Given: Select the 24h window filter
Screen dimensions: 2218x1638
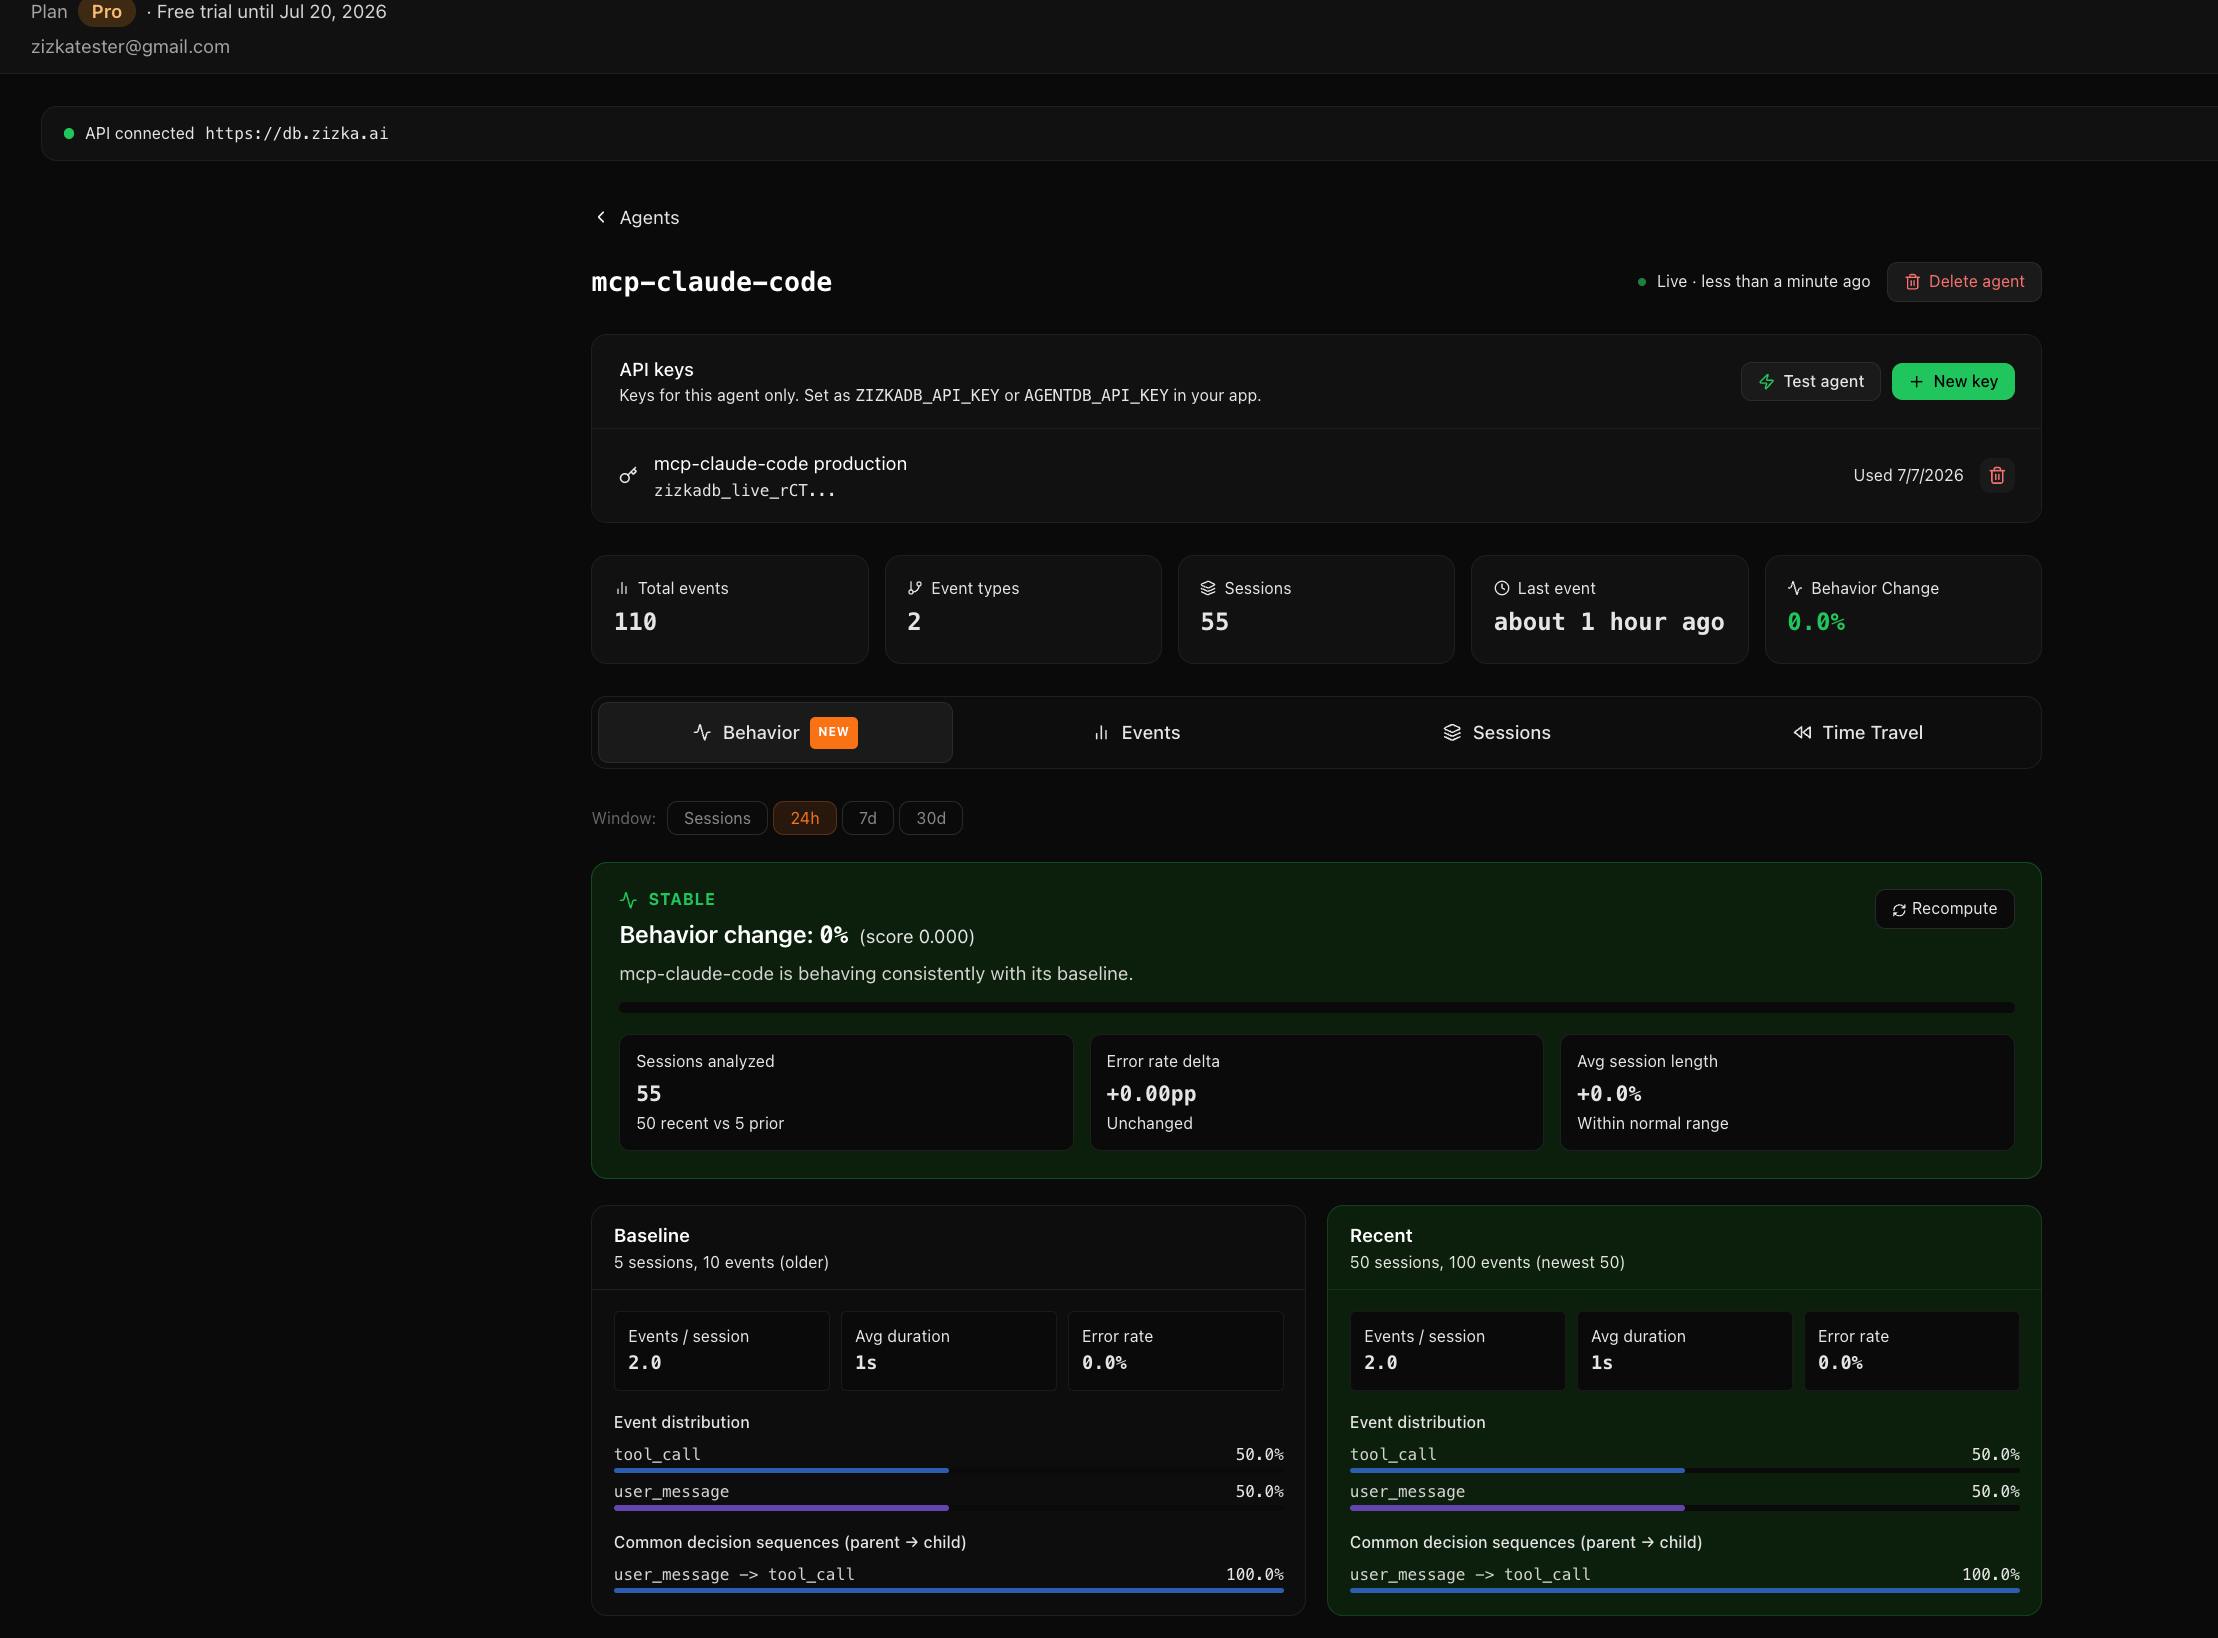Looking at the screenshot, I should pos(804,818).
